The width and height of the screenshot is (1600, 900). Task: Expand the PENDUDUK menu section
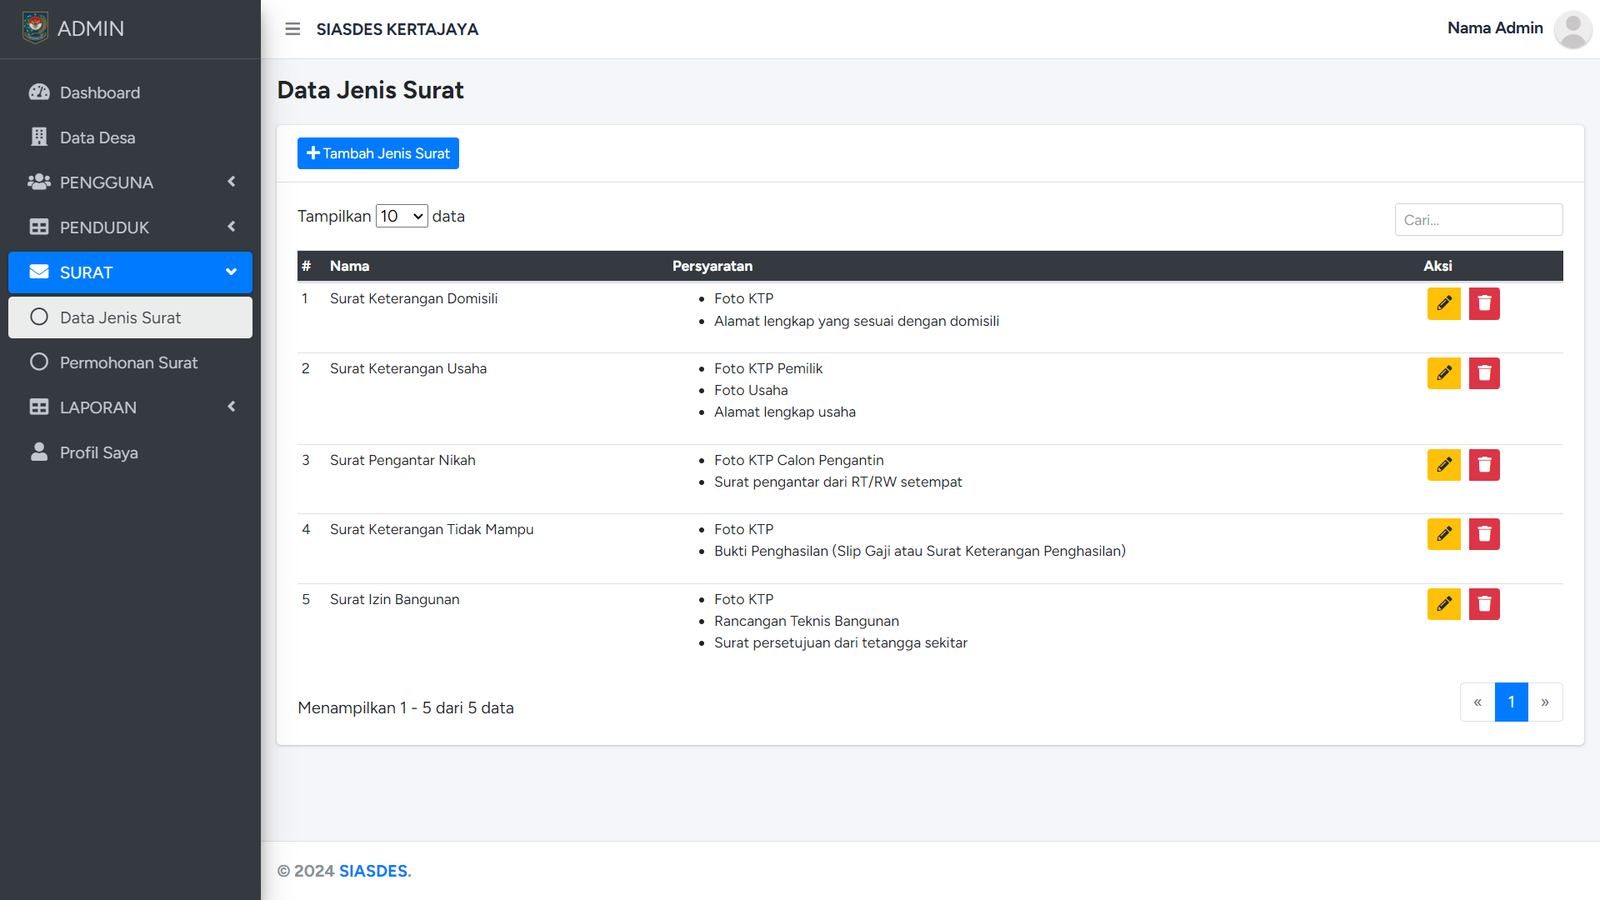130,227
